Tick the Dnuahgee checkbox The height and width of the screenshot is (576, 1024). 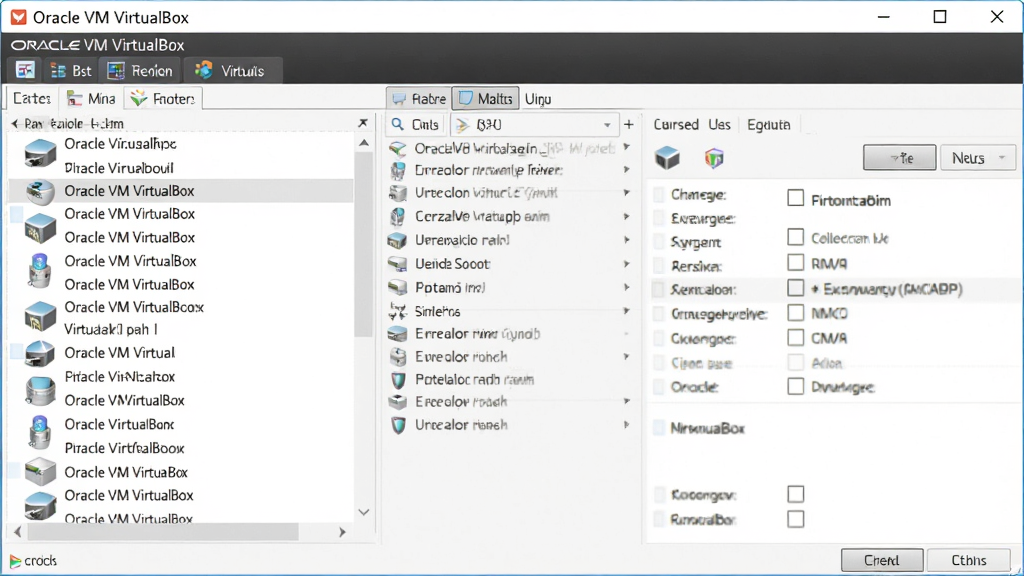coord(795,386)
